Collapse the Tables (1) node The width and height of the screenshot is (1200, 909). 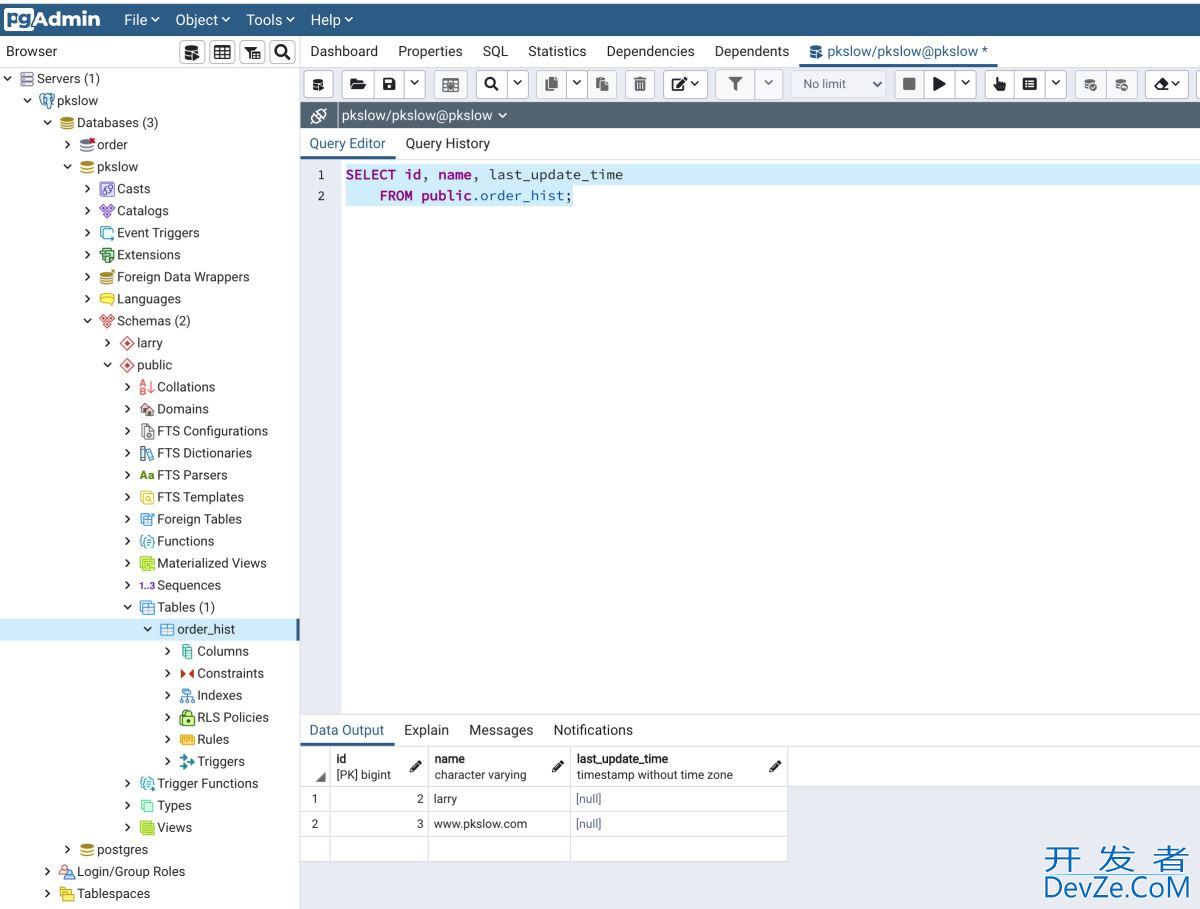tap(128, 607)
